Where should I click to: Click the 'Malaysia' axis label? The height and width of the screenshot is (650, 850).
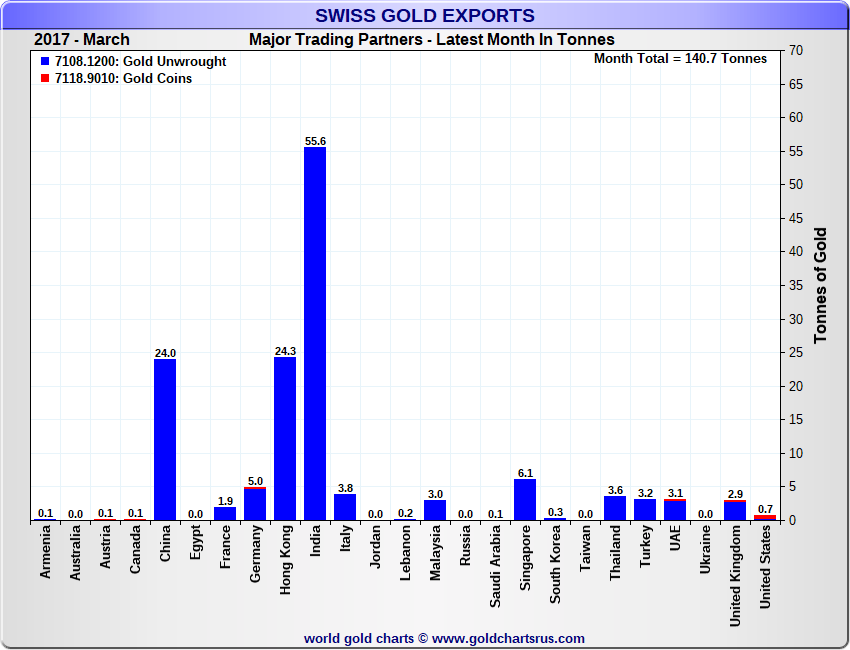pos(436,553)
